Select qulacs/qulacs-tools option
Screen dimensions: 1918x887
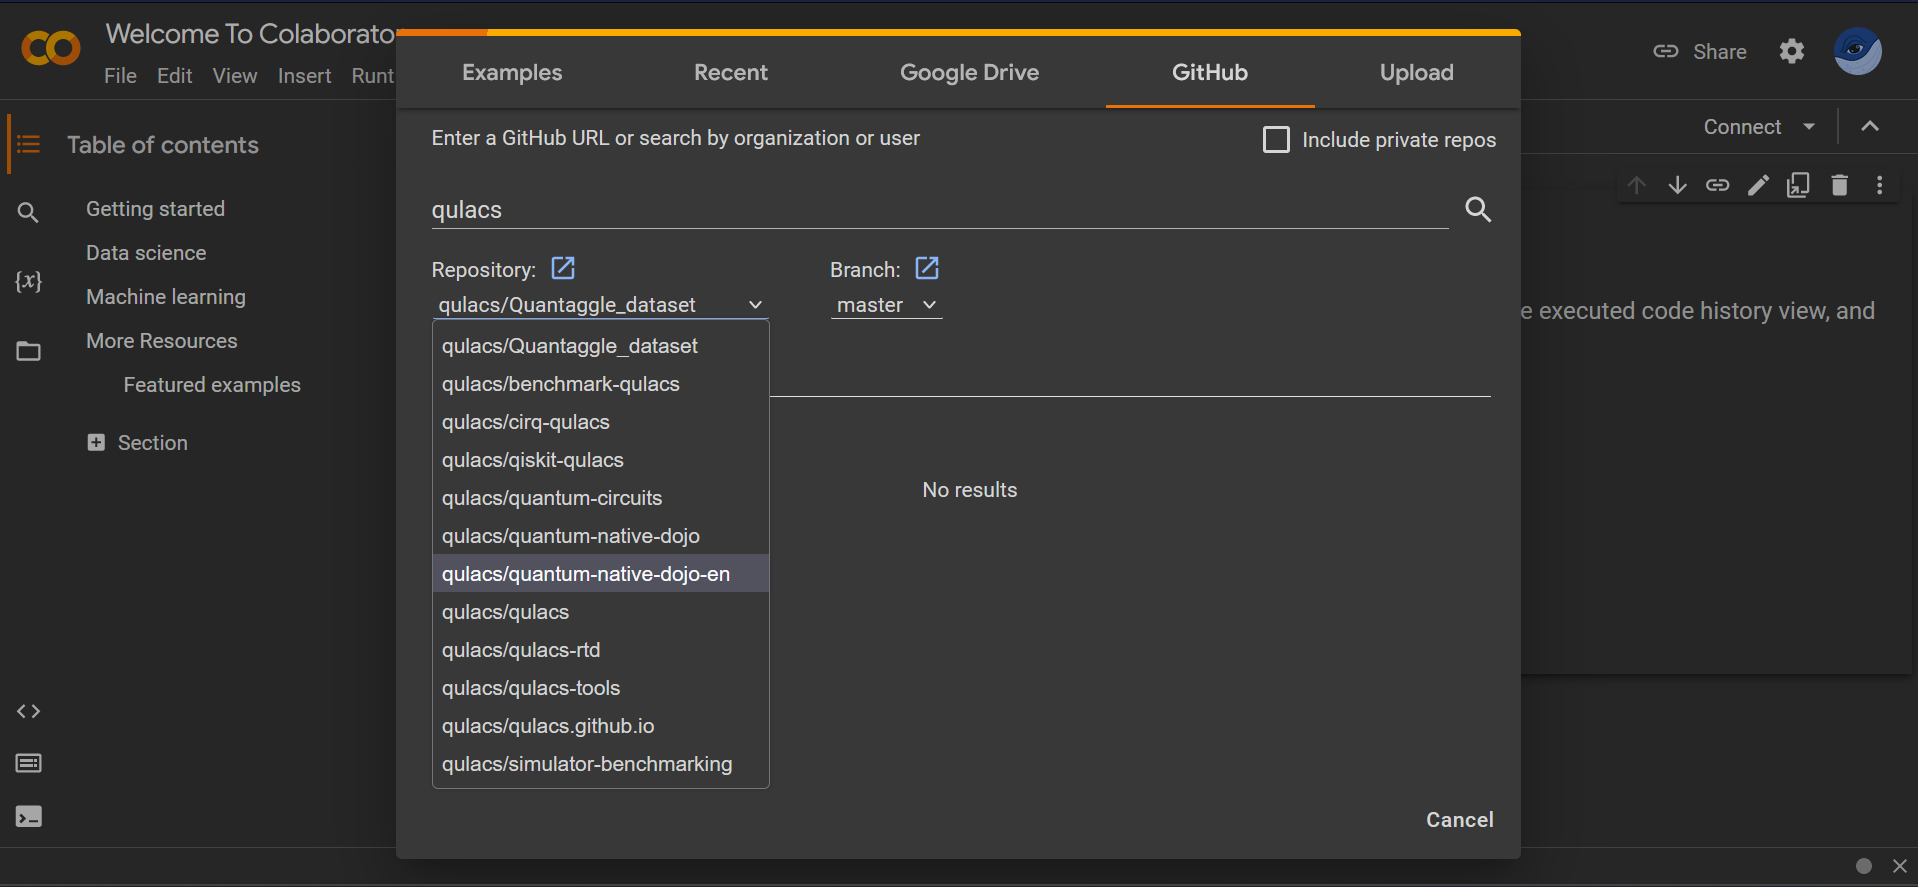click(x=601, y=688)
